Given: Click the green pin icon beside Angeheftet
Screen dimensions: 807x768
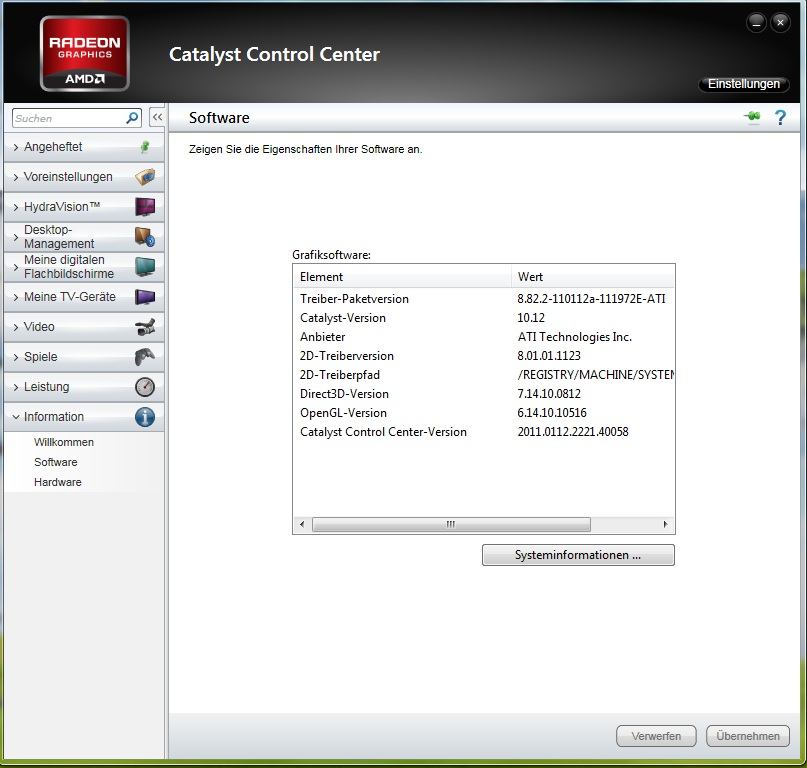Looking at the screenshot, I should 145,147.
